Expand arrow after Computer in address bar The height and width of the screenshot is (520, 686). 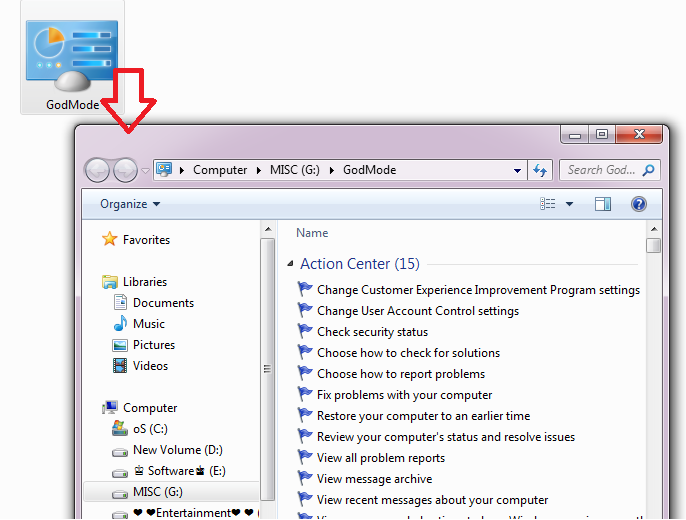coord(259,170)
